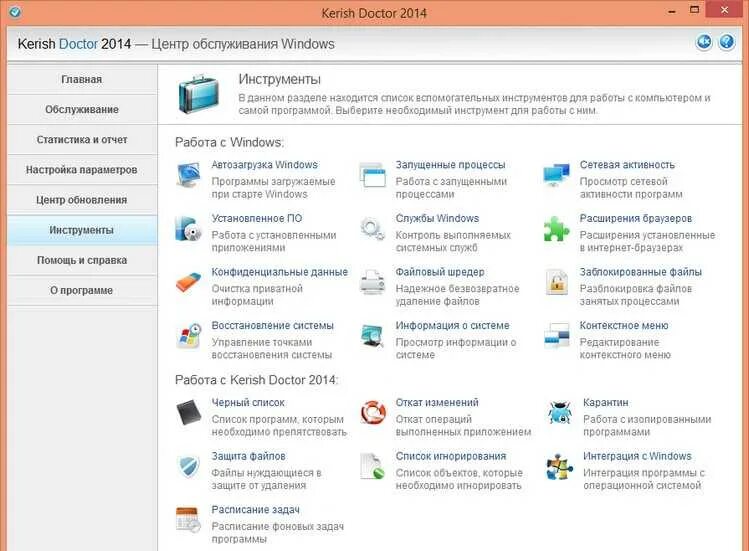Open the Службы Windows link

pos(437,218)
